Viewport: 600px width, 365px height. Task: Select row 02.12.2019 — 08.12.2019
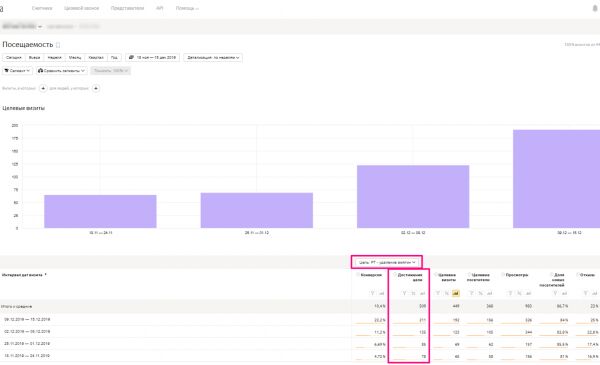tap(300, 332)
